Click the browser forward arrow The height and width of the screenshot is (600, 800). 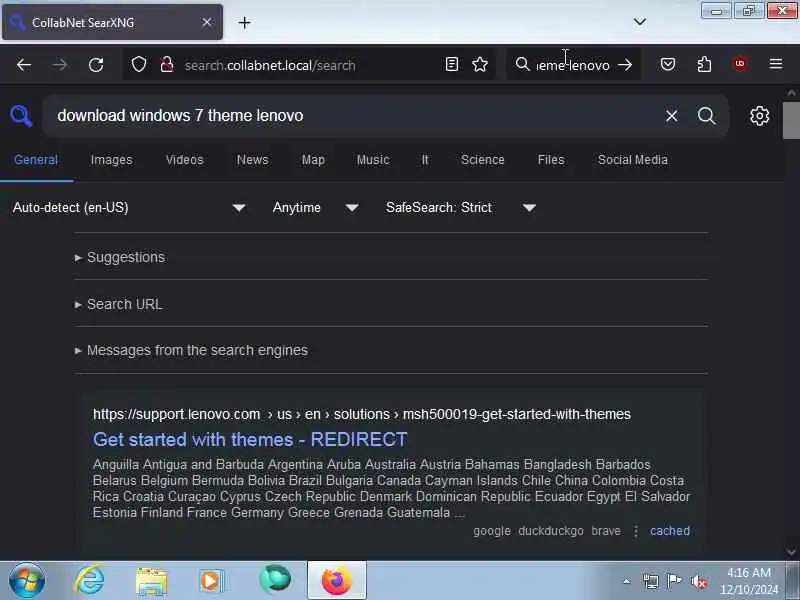click(x=60, y=65)
